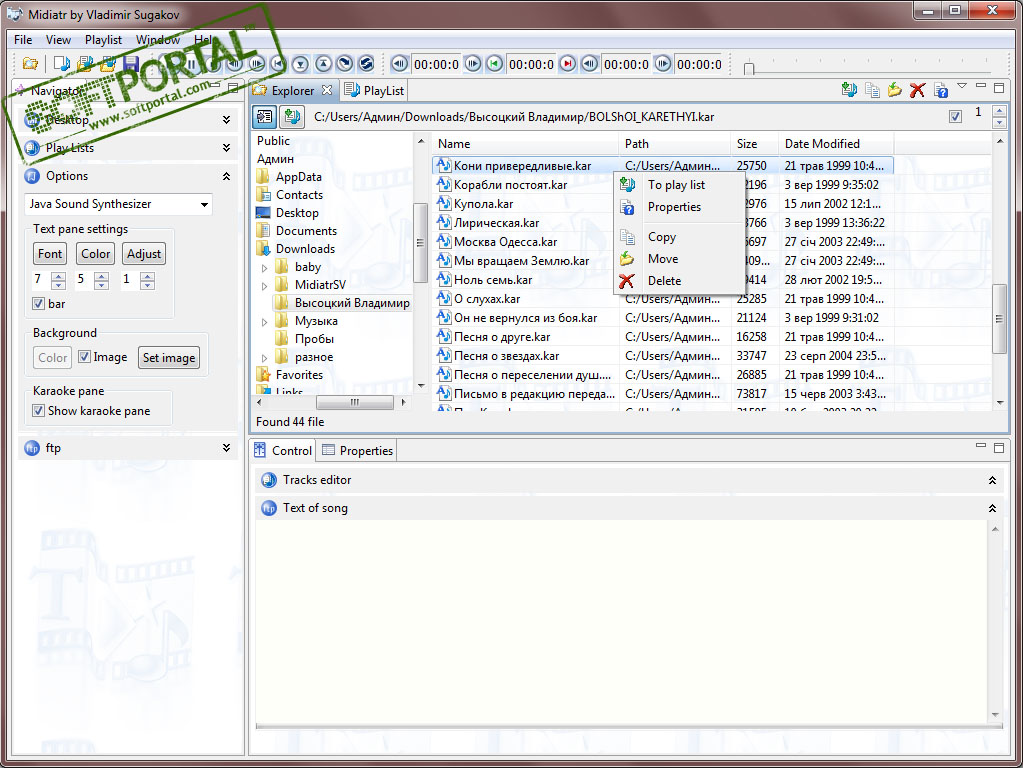Click the round button left of first timer
Viewport: 1023px width, 768px height.
click(x=399, y=64)
